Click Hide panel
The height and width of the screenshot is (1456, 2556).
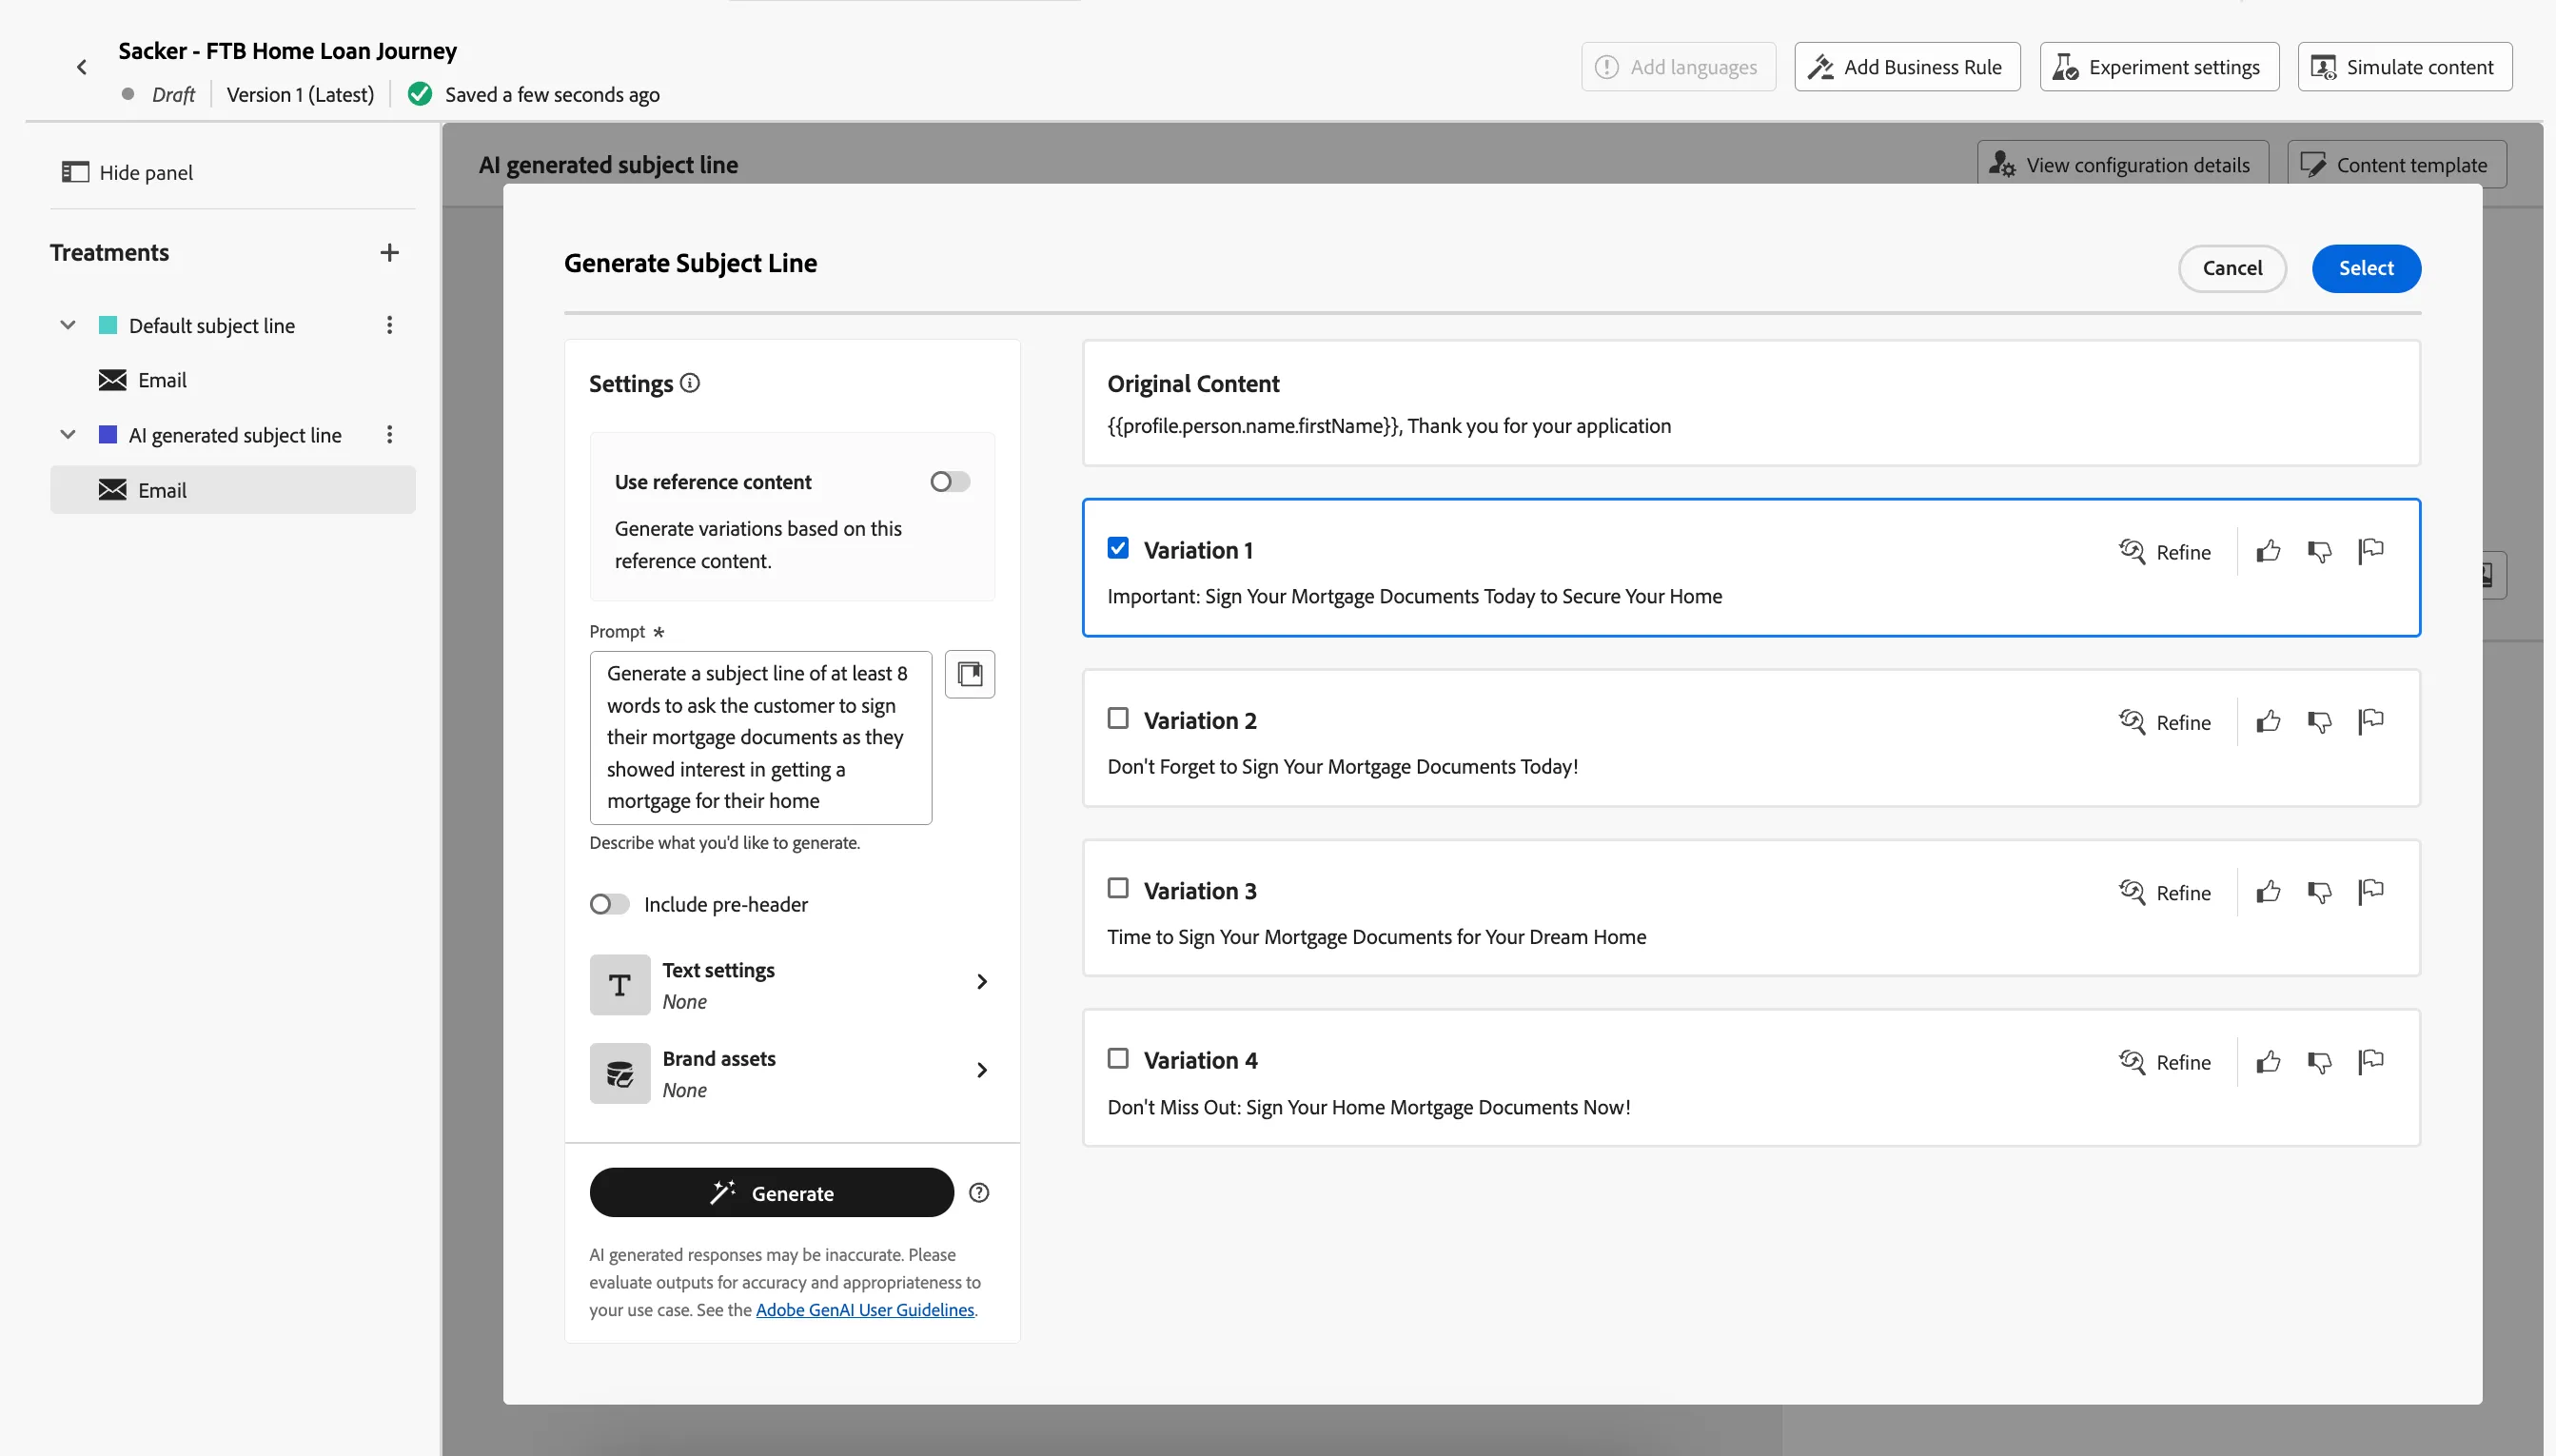(127, 172)
